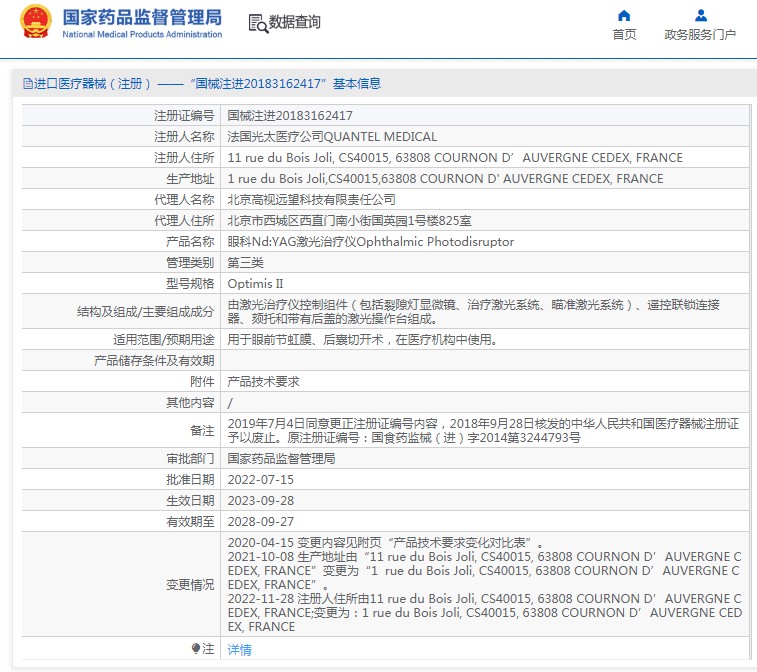
Task: Click the 其他内容 row label
Action: pyautogui.click(x=190, y=403)
